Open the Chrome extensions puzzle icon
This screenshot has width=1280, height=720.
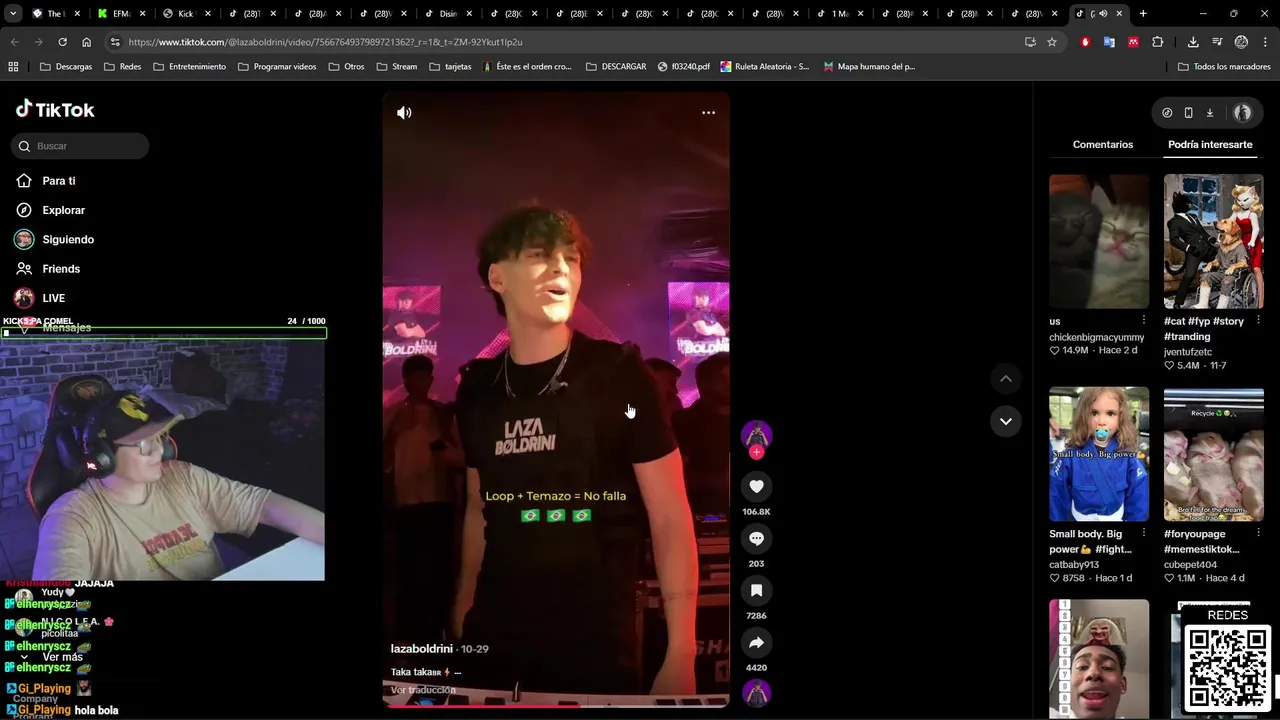click(1158, 42)
